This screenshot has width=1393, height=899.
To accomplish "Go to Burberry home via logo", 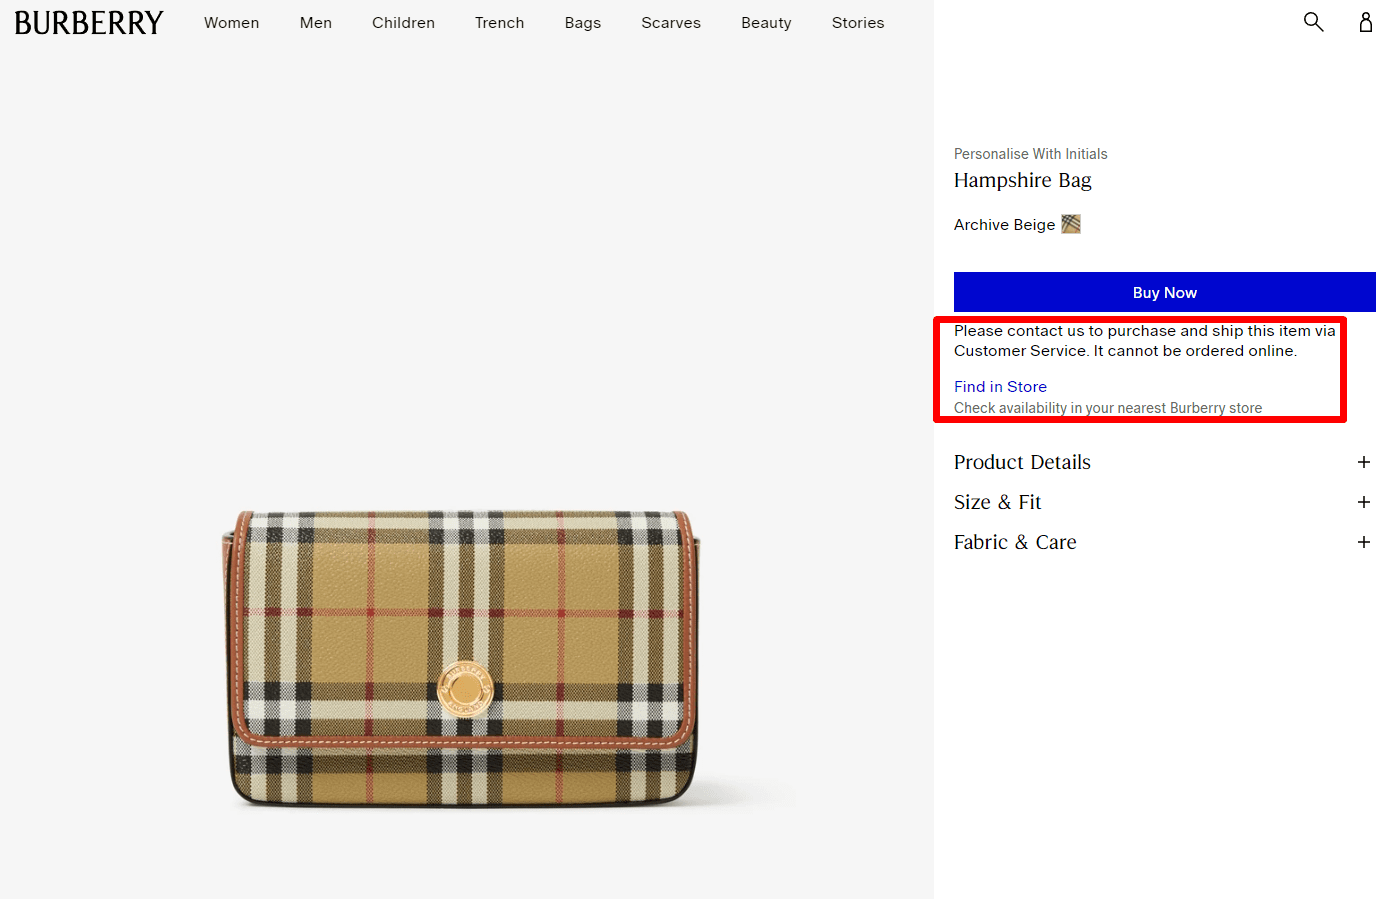I will click(88, 23).
